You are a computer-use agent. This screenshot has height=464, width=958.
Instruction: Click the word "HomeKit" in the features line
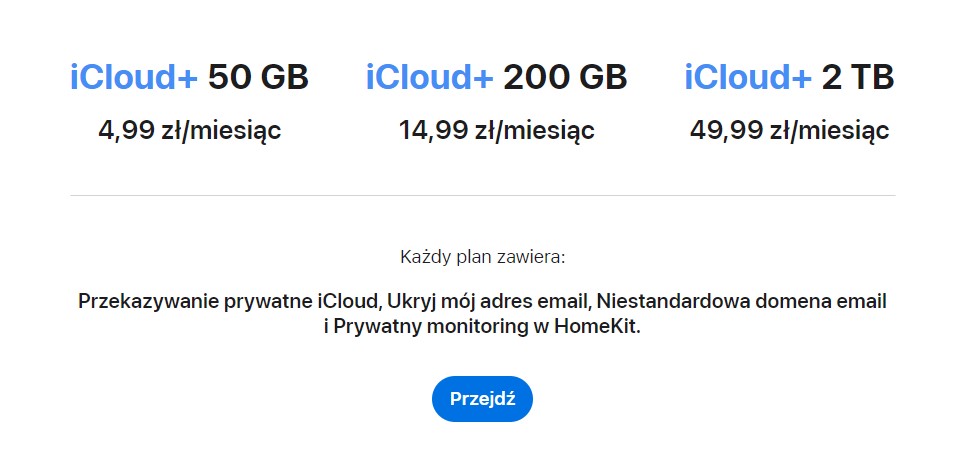pos(595,327)
